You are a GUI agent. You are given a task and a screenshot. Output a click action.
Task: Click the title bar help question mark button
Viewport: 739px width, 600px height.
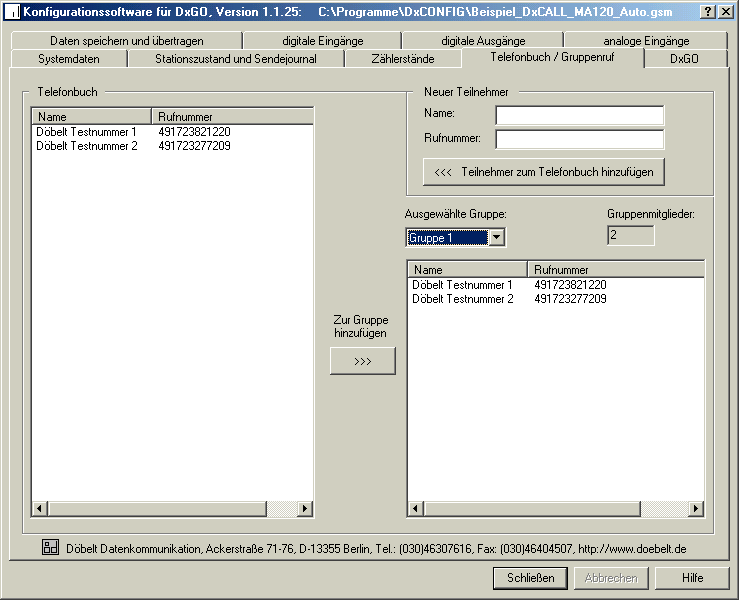tap(708, 12)
